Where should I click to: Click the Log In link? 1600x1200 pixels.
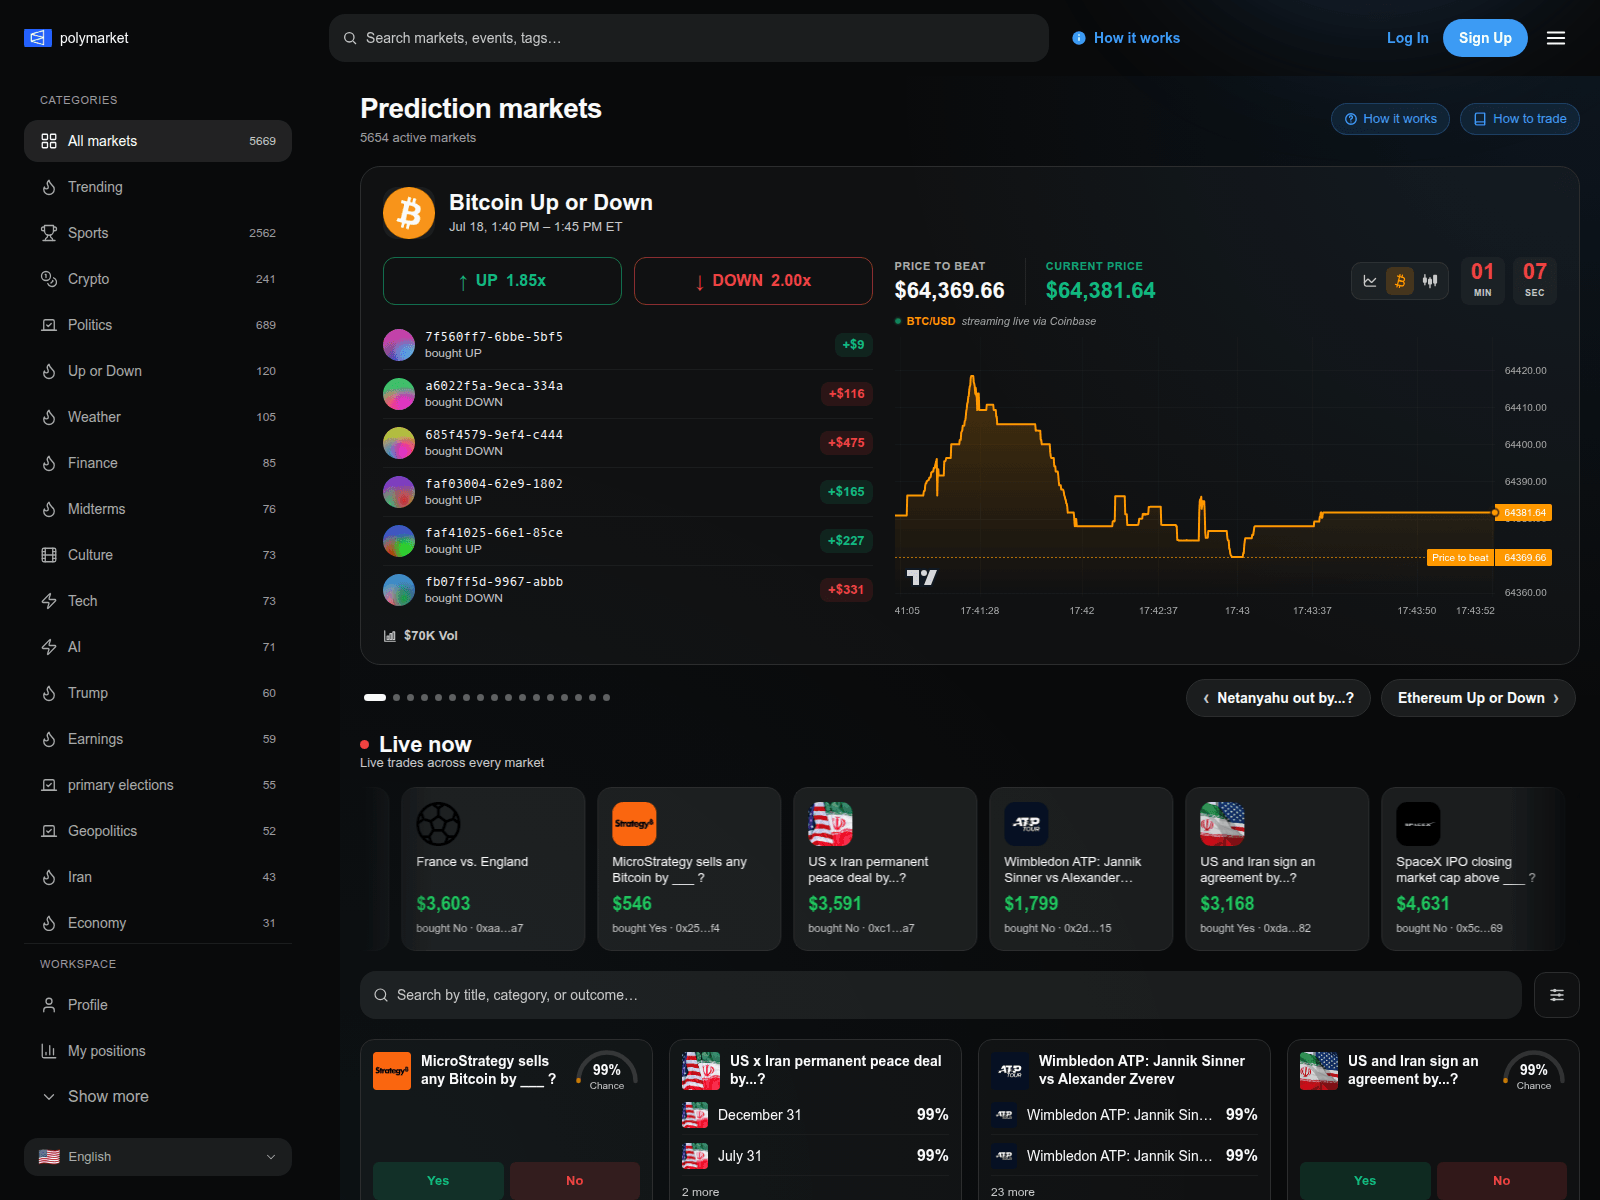click(1407, 38)
